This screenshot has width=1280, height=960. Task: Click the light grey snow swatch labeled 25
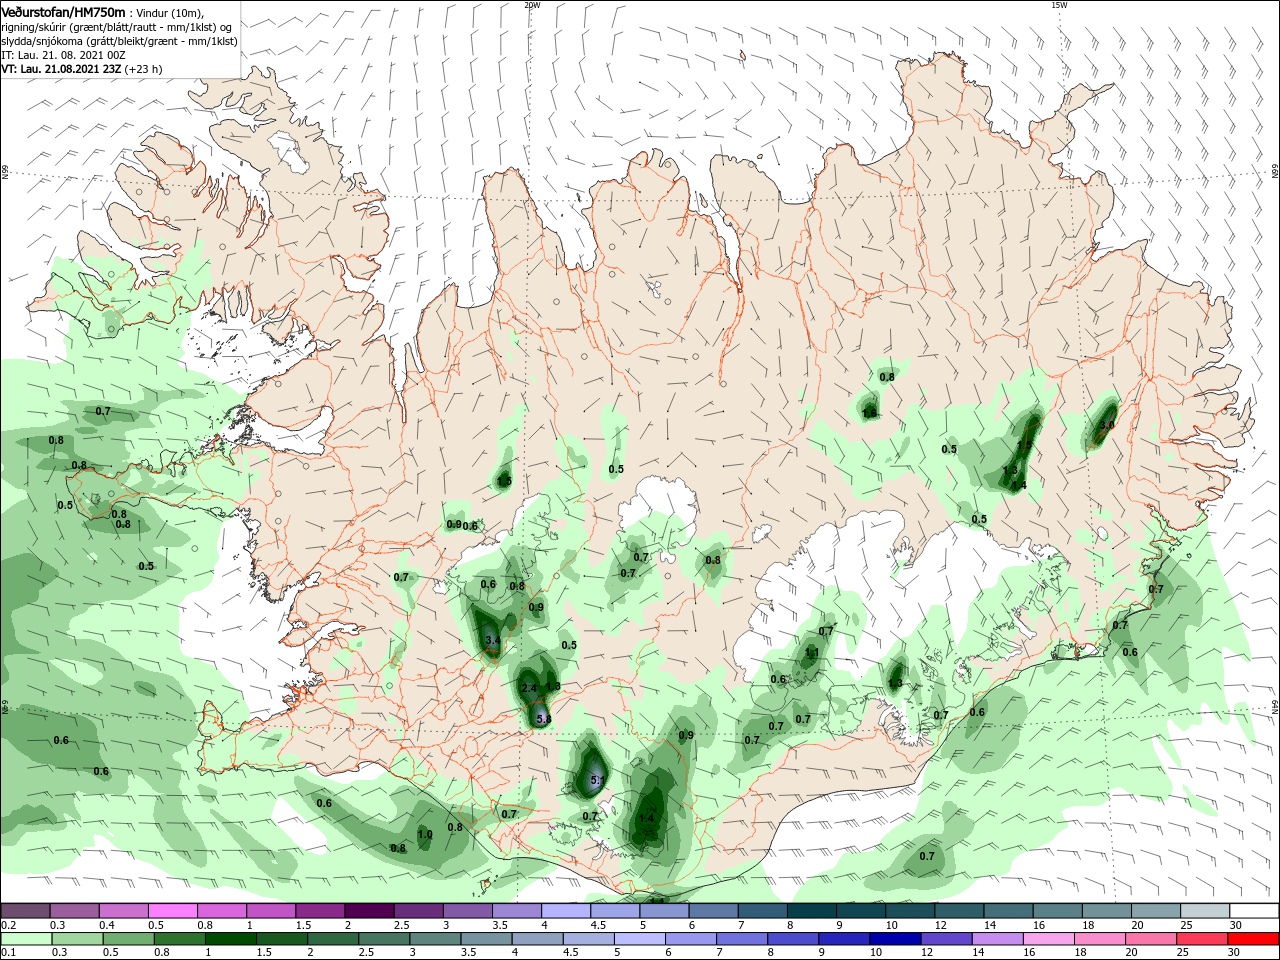1204,911
